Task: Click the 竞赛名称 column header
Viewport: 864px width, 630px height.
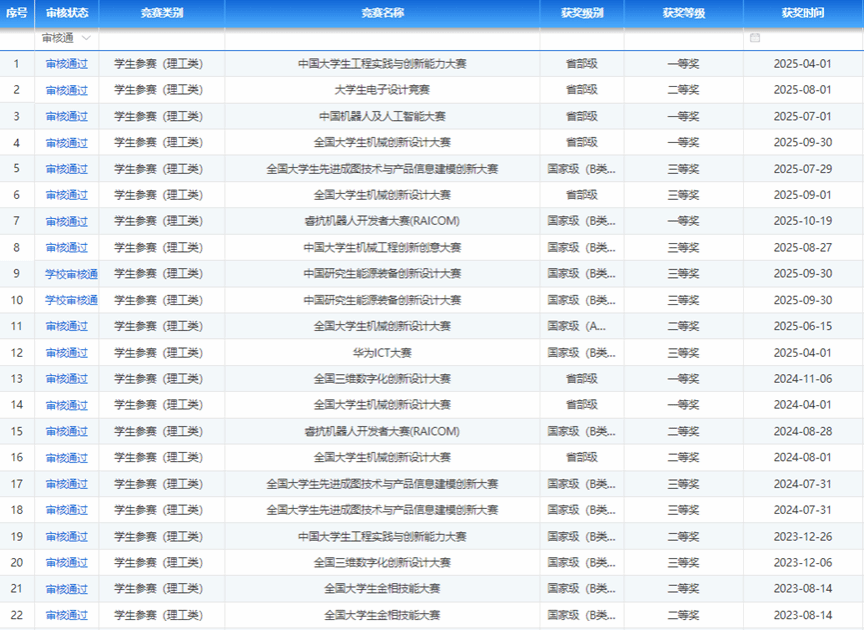Action: click(382, 13)
